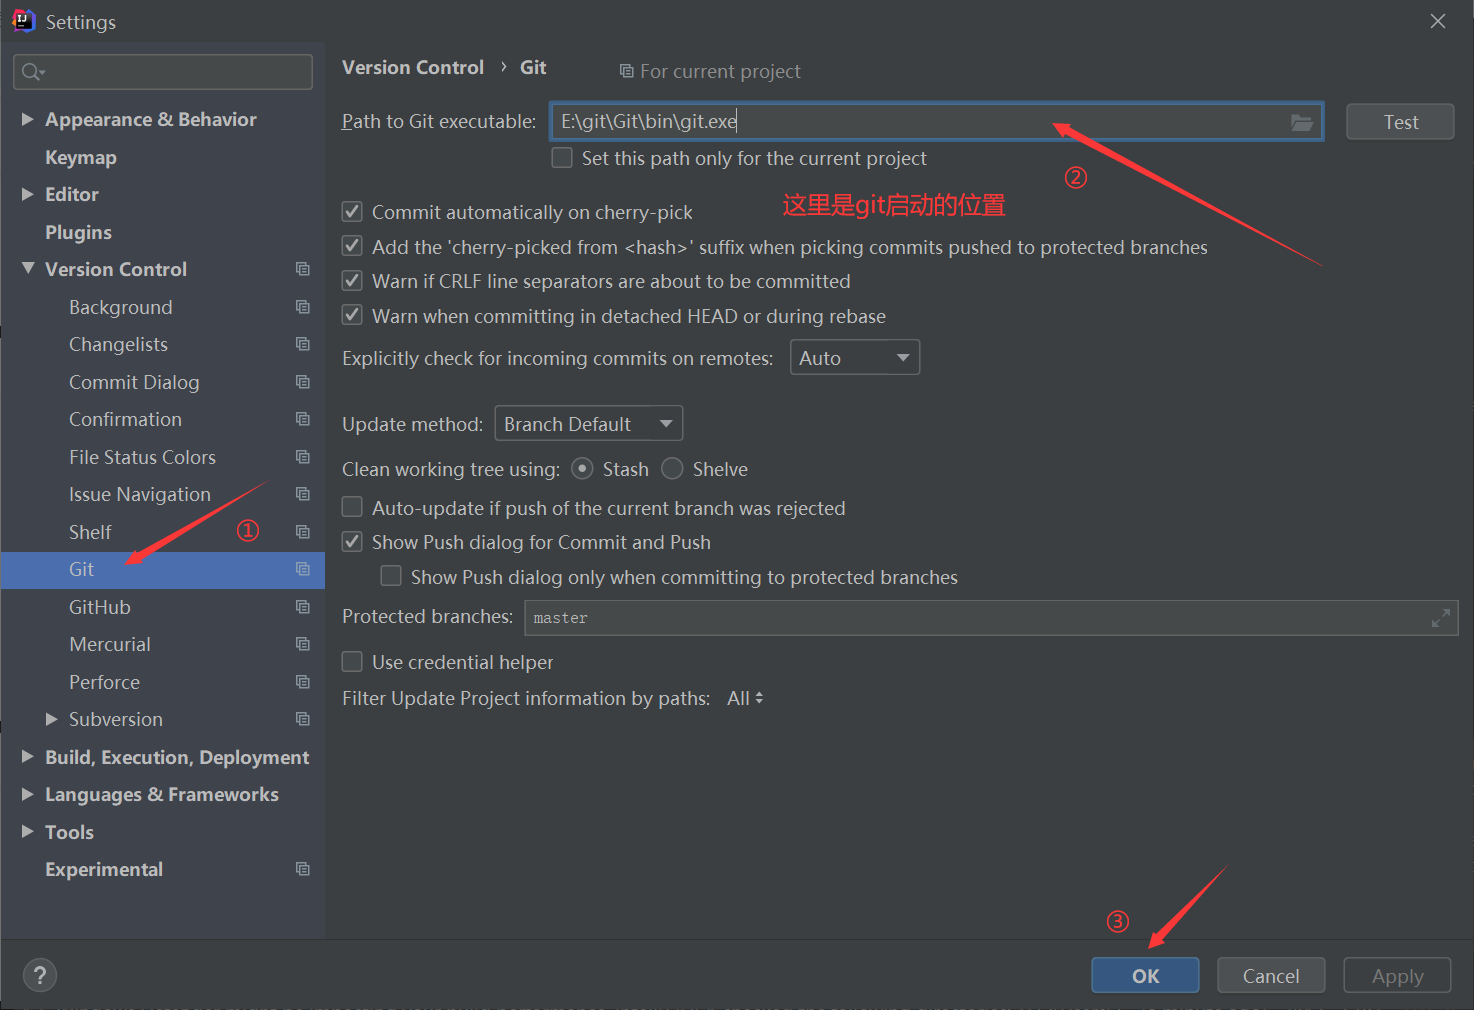Enable Auto-update if push was rejected

(352, 507)
